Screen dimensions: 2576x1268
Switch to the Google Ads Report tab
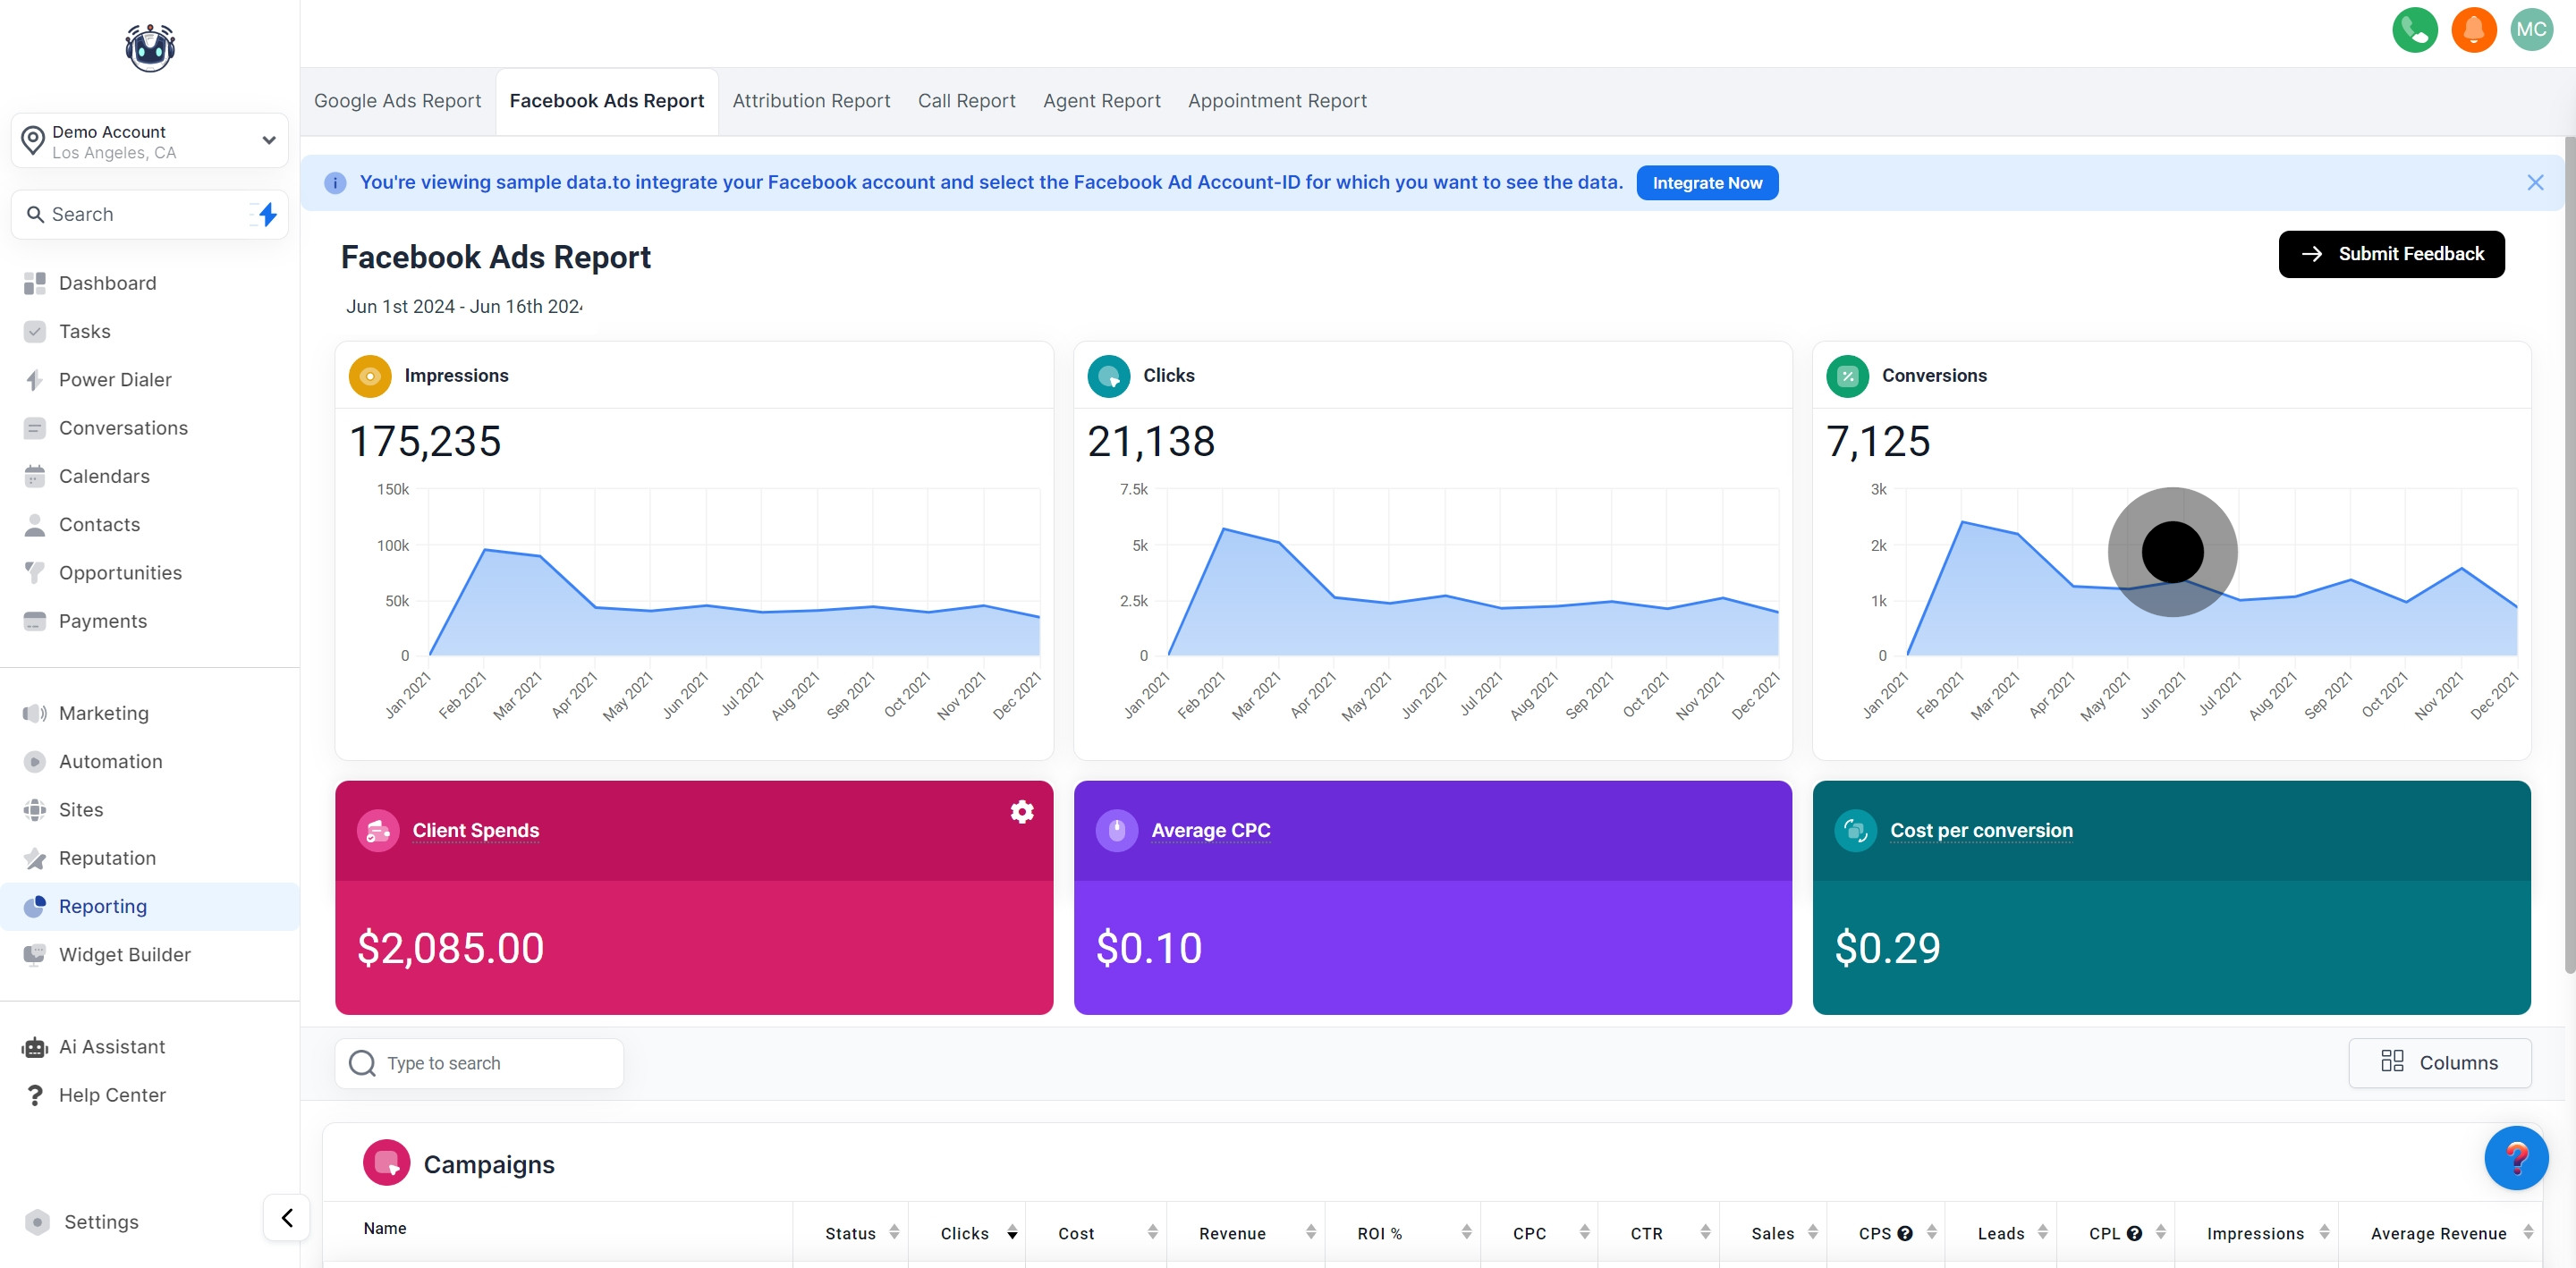click(x=397, y=101)
